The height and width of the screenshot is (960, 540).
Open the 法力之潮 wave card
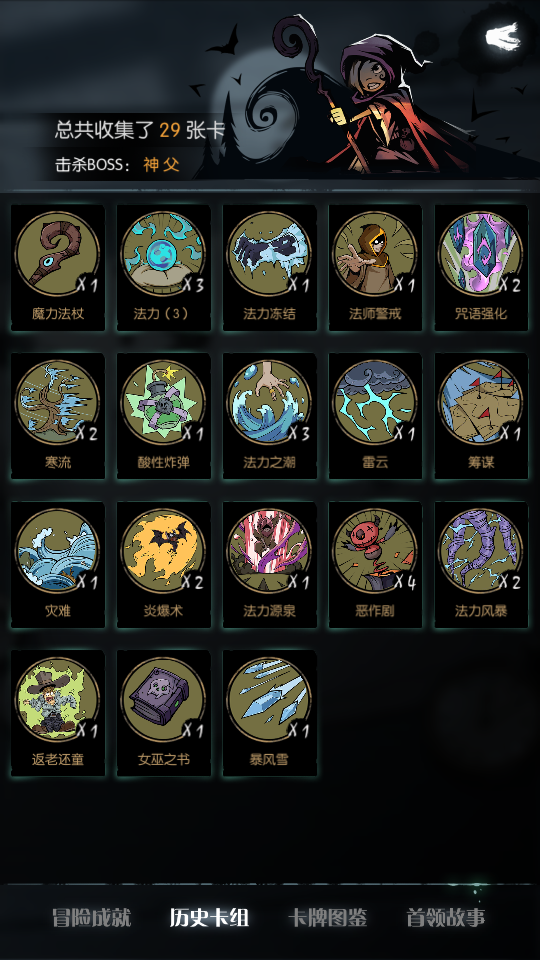click(x=270, y=416)
